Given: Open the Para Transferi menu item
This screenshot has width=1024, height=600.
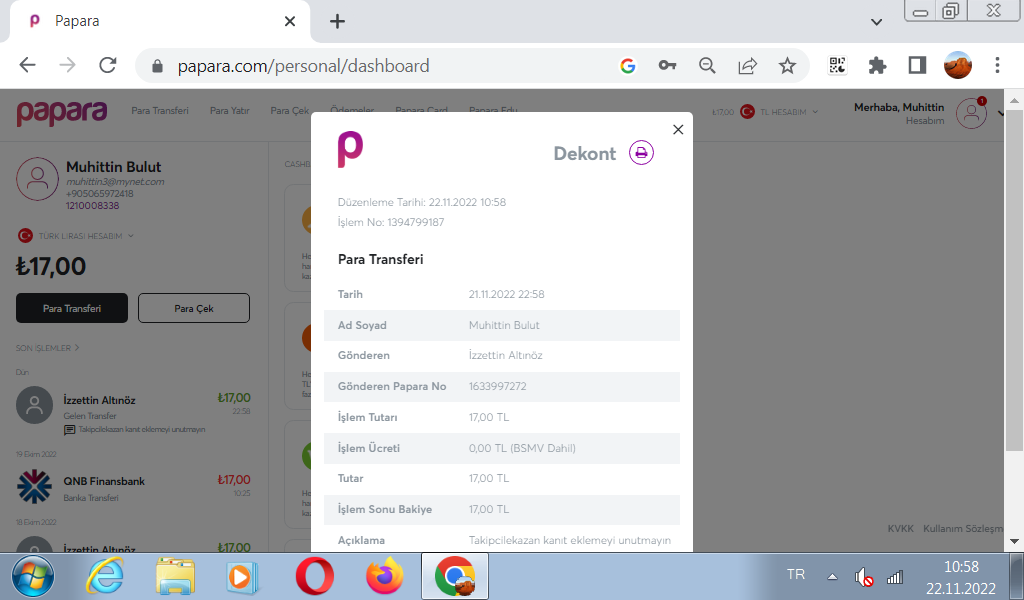Looking at the screenshot, I should [160, 111].
